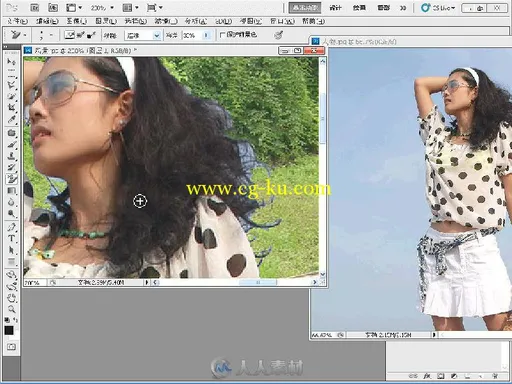Open the 窗口(W) menu
Image resolution: width=512 pixels, height=384 pixels.
pos(282,21)
